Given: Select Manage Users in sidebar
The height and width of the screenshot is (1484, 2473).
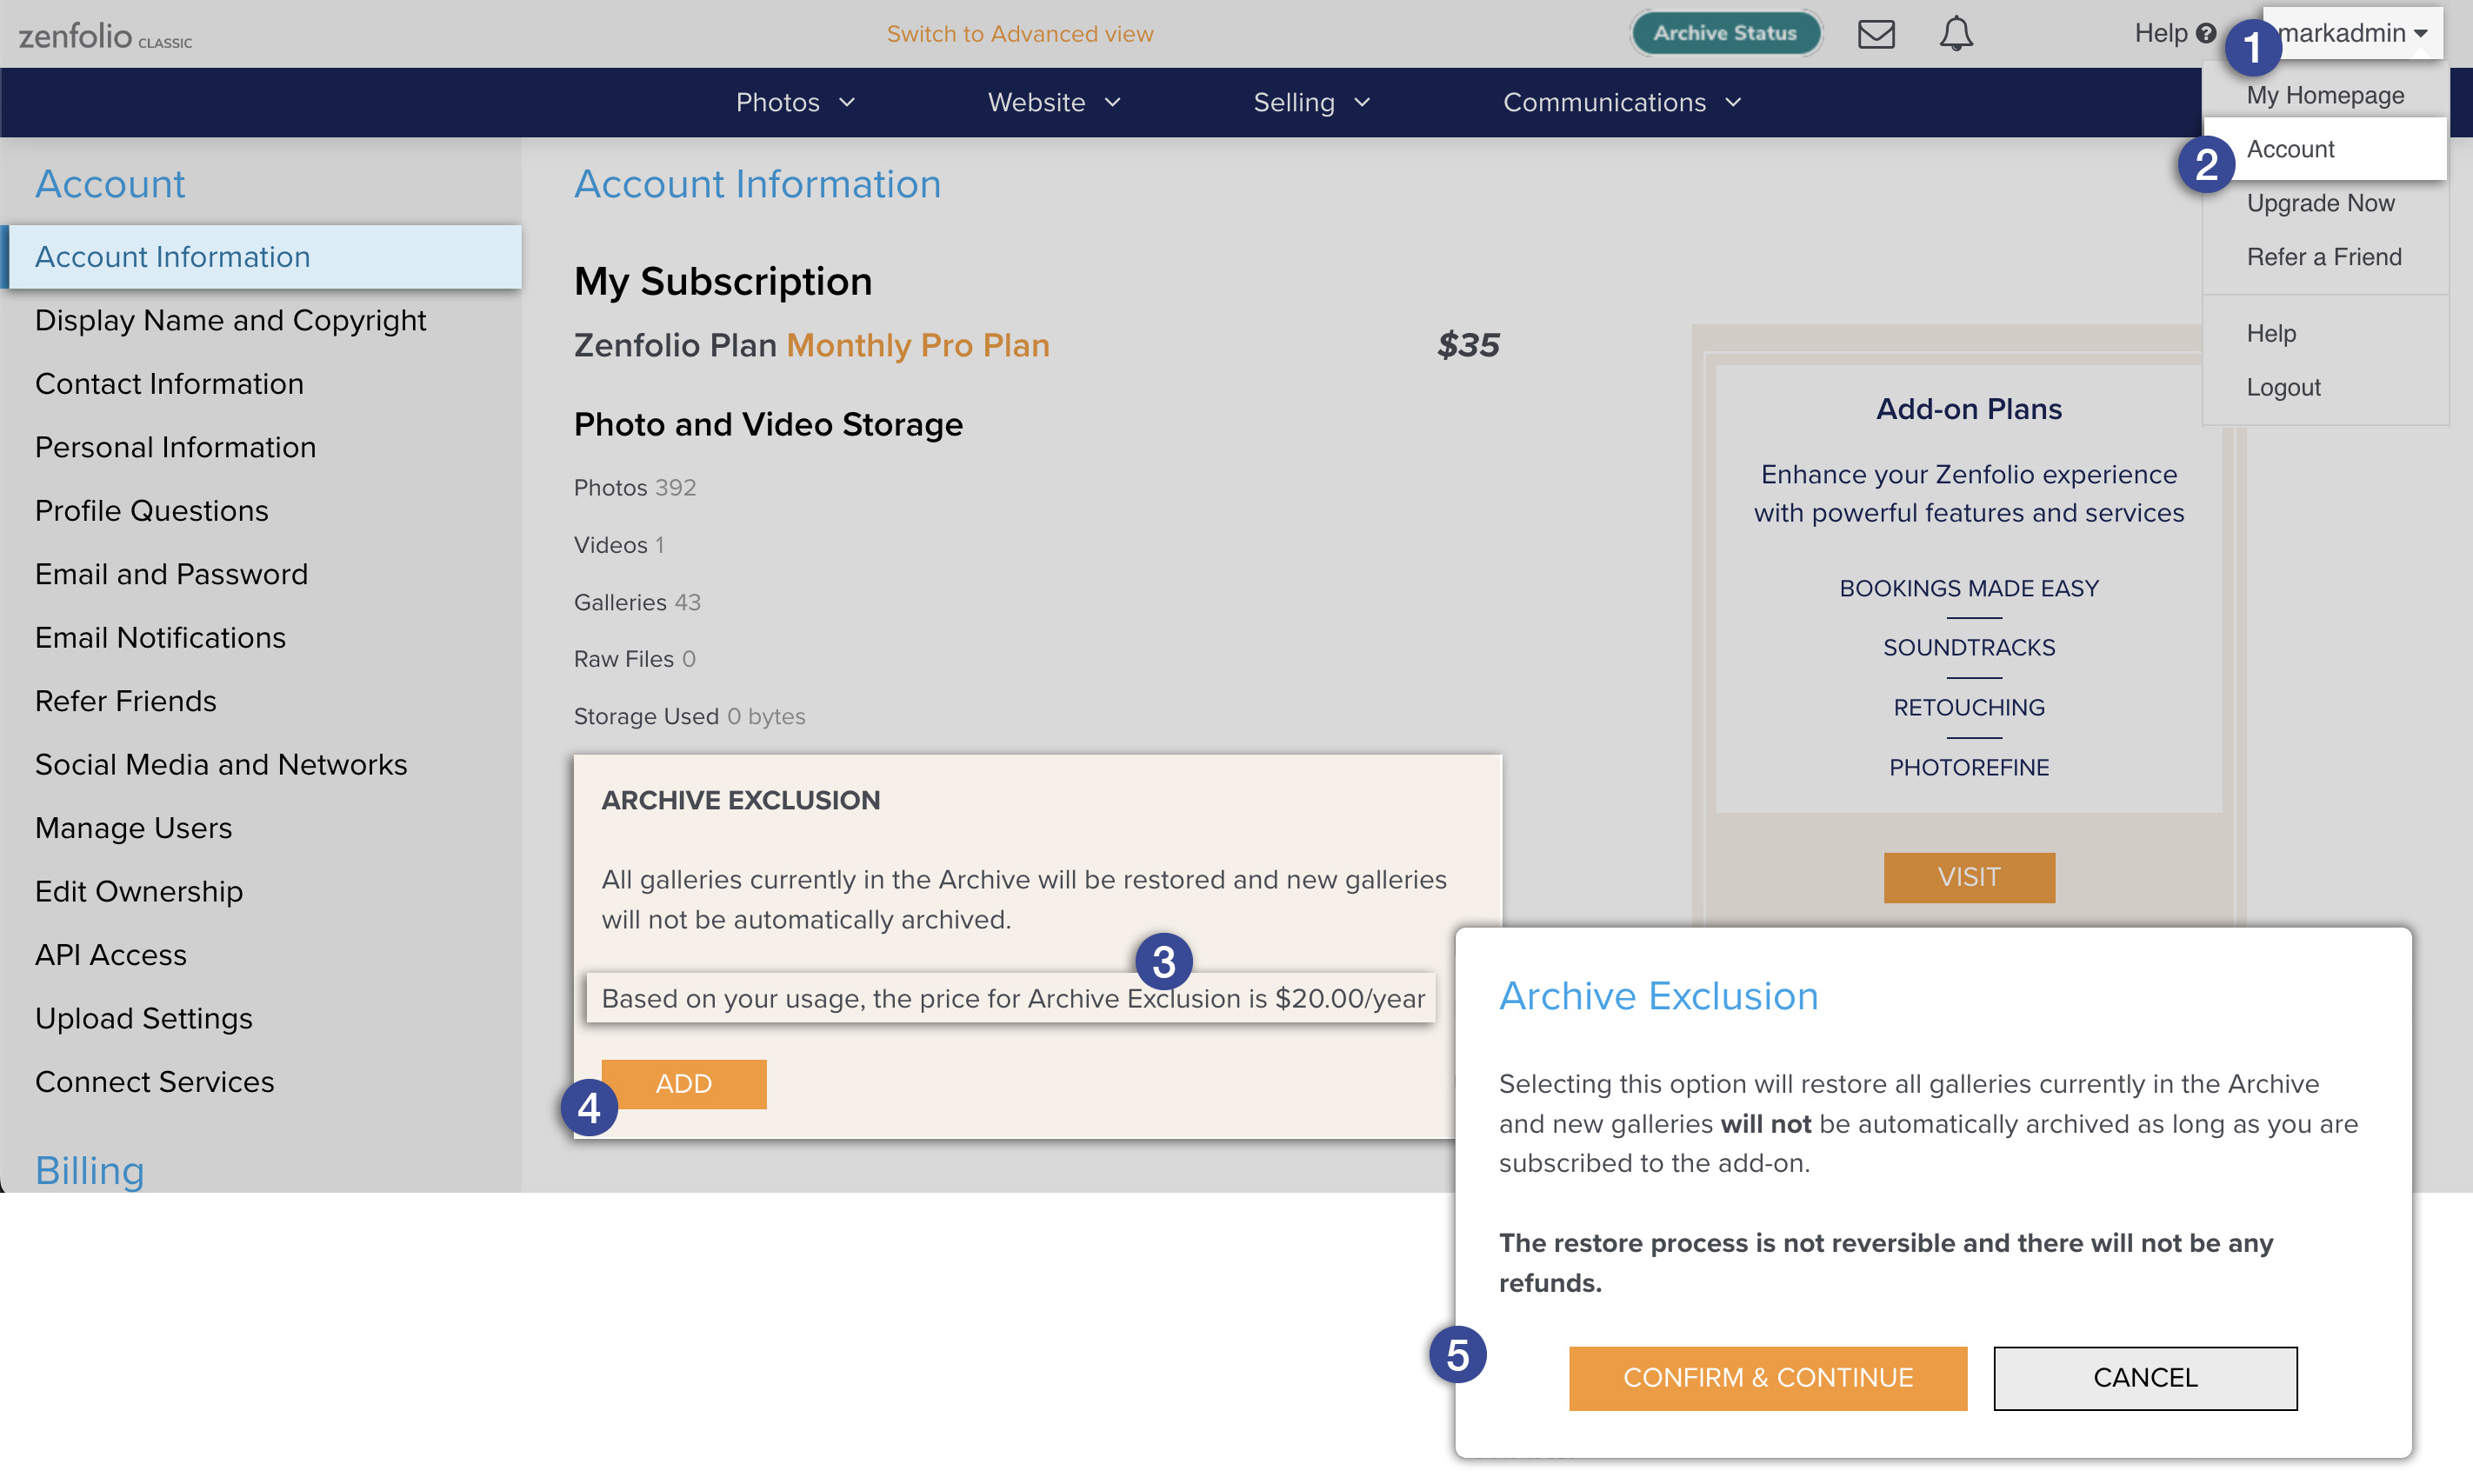Looking at the screenshot, I should [133, 828].
